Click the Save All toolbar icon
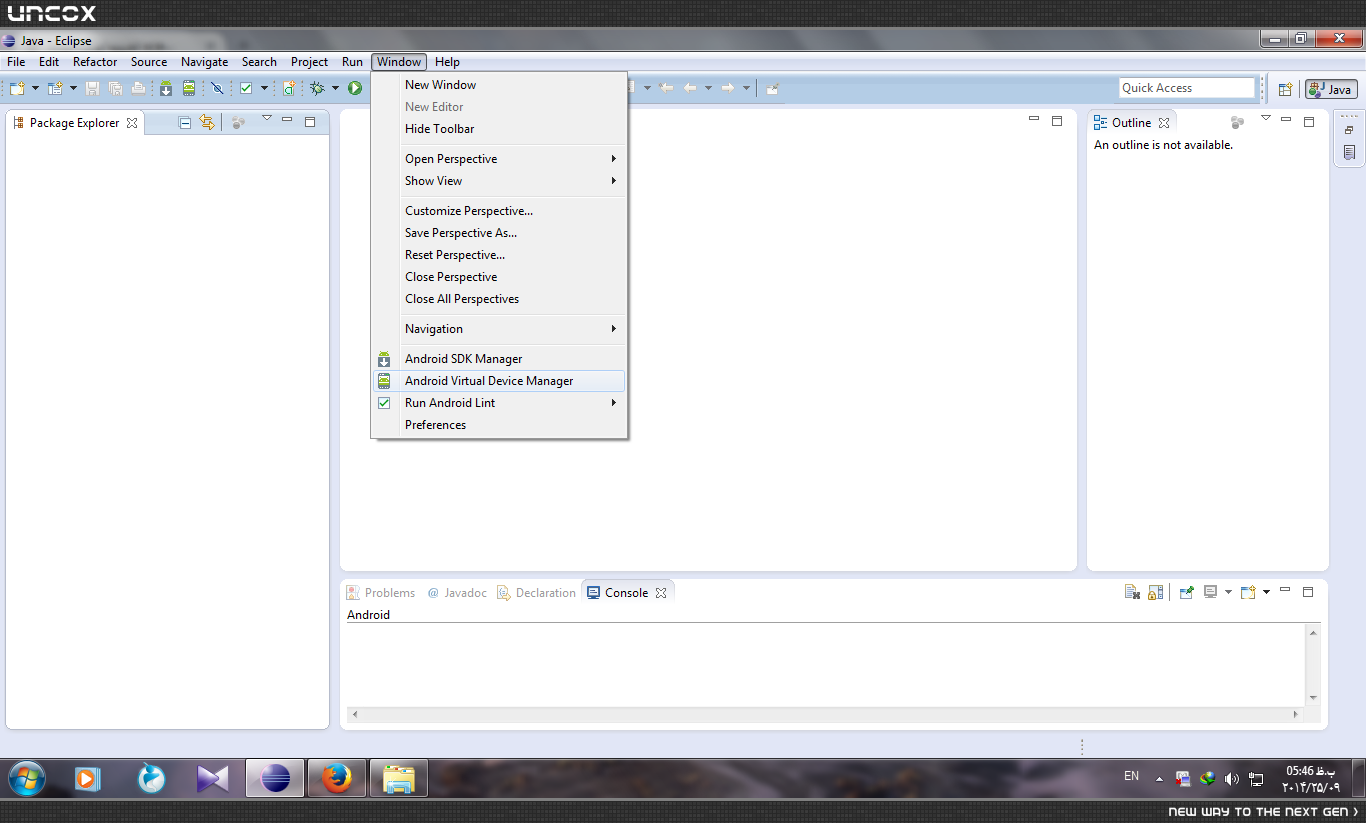 (115, 88)
